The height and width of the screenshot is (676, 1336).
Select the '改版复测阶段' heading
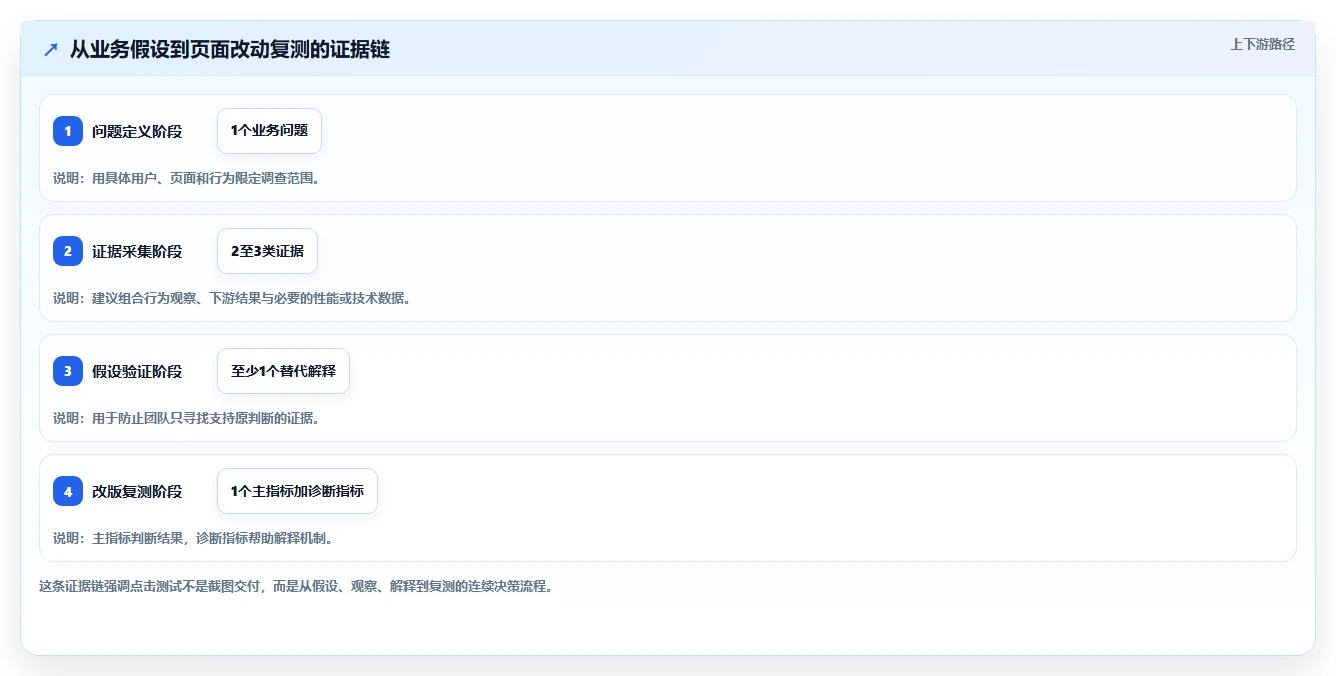click(137, 491)
